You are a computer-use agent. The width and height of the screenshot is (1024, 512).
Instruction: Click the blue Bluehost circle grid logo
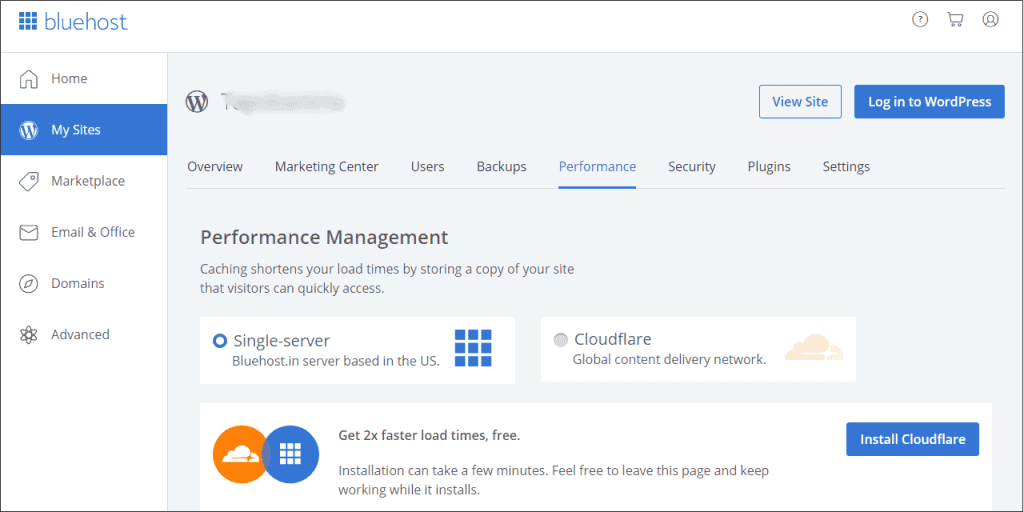pos(291,454)
